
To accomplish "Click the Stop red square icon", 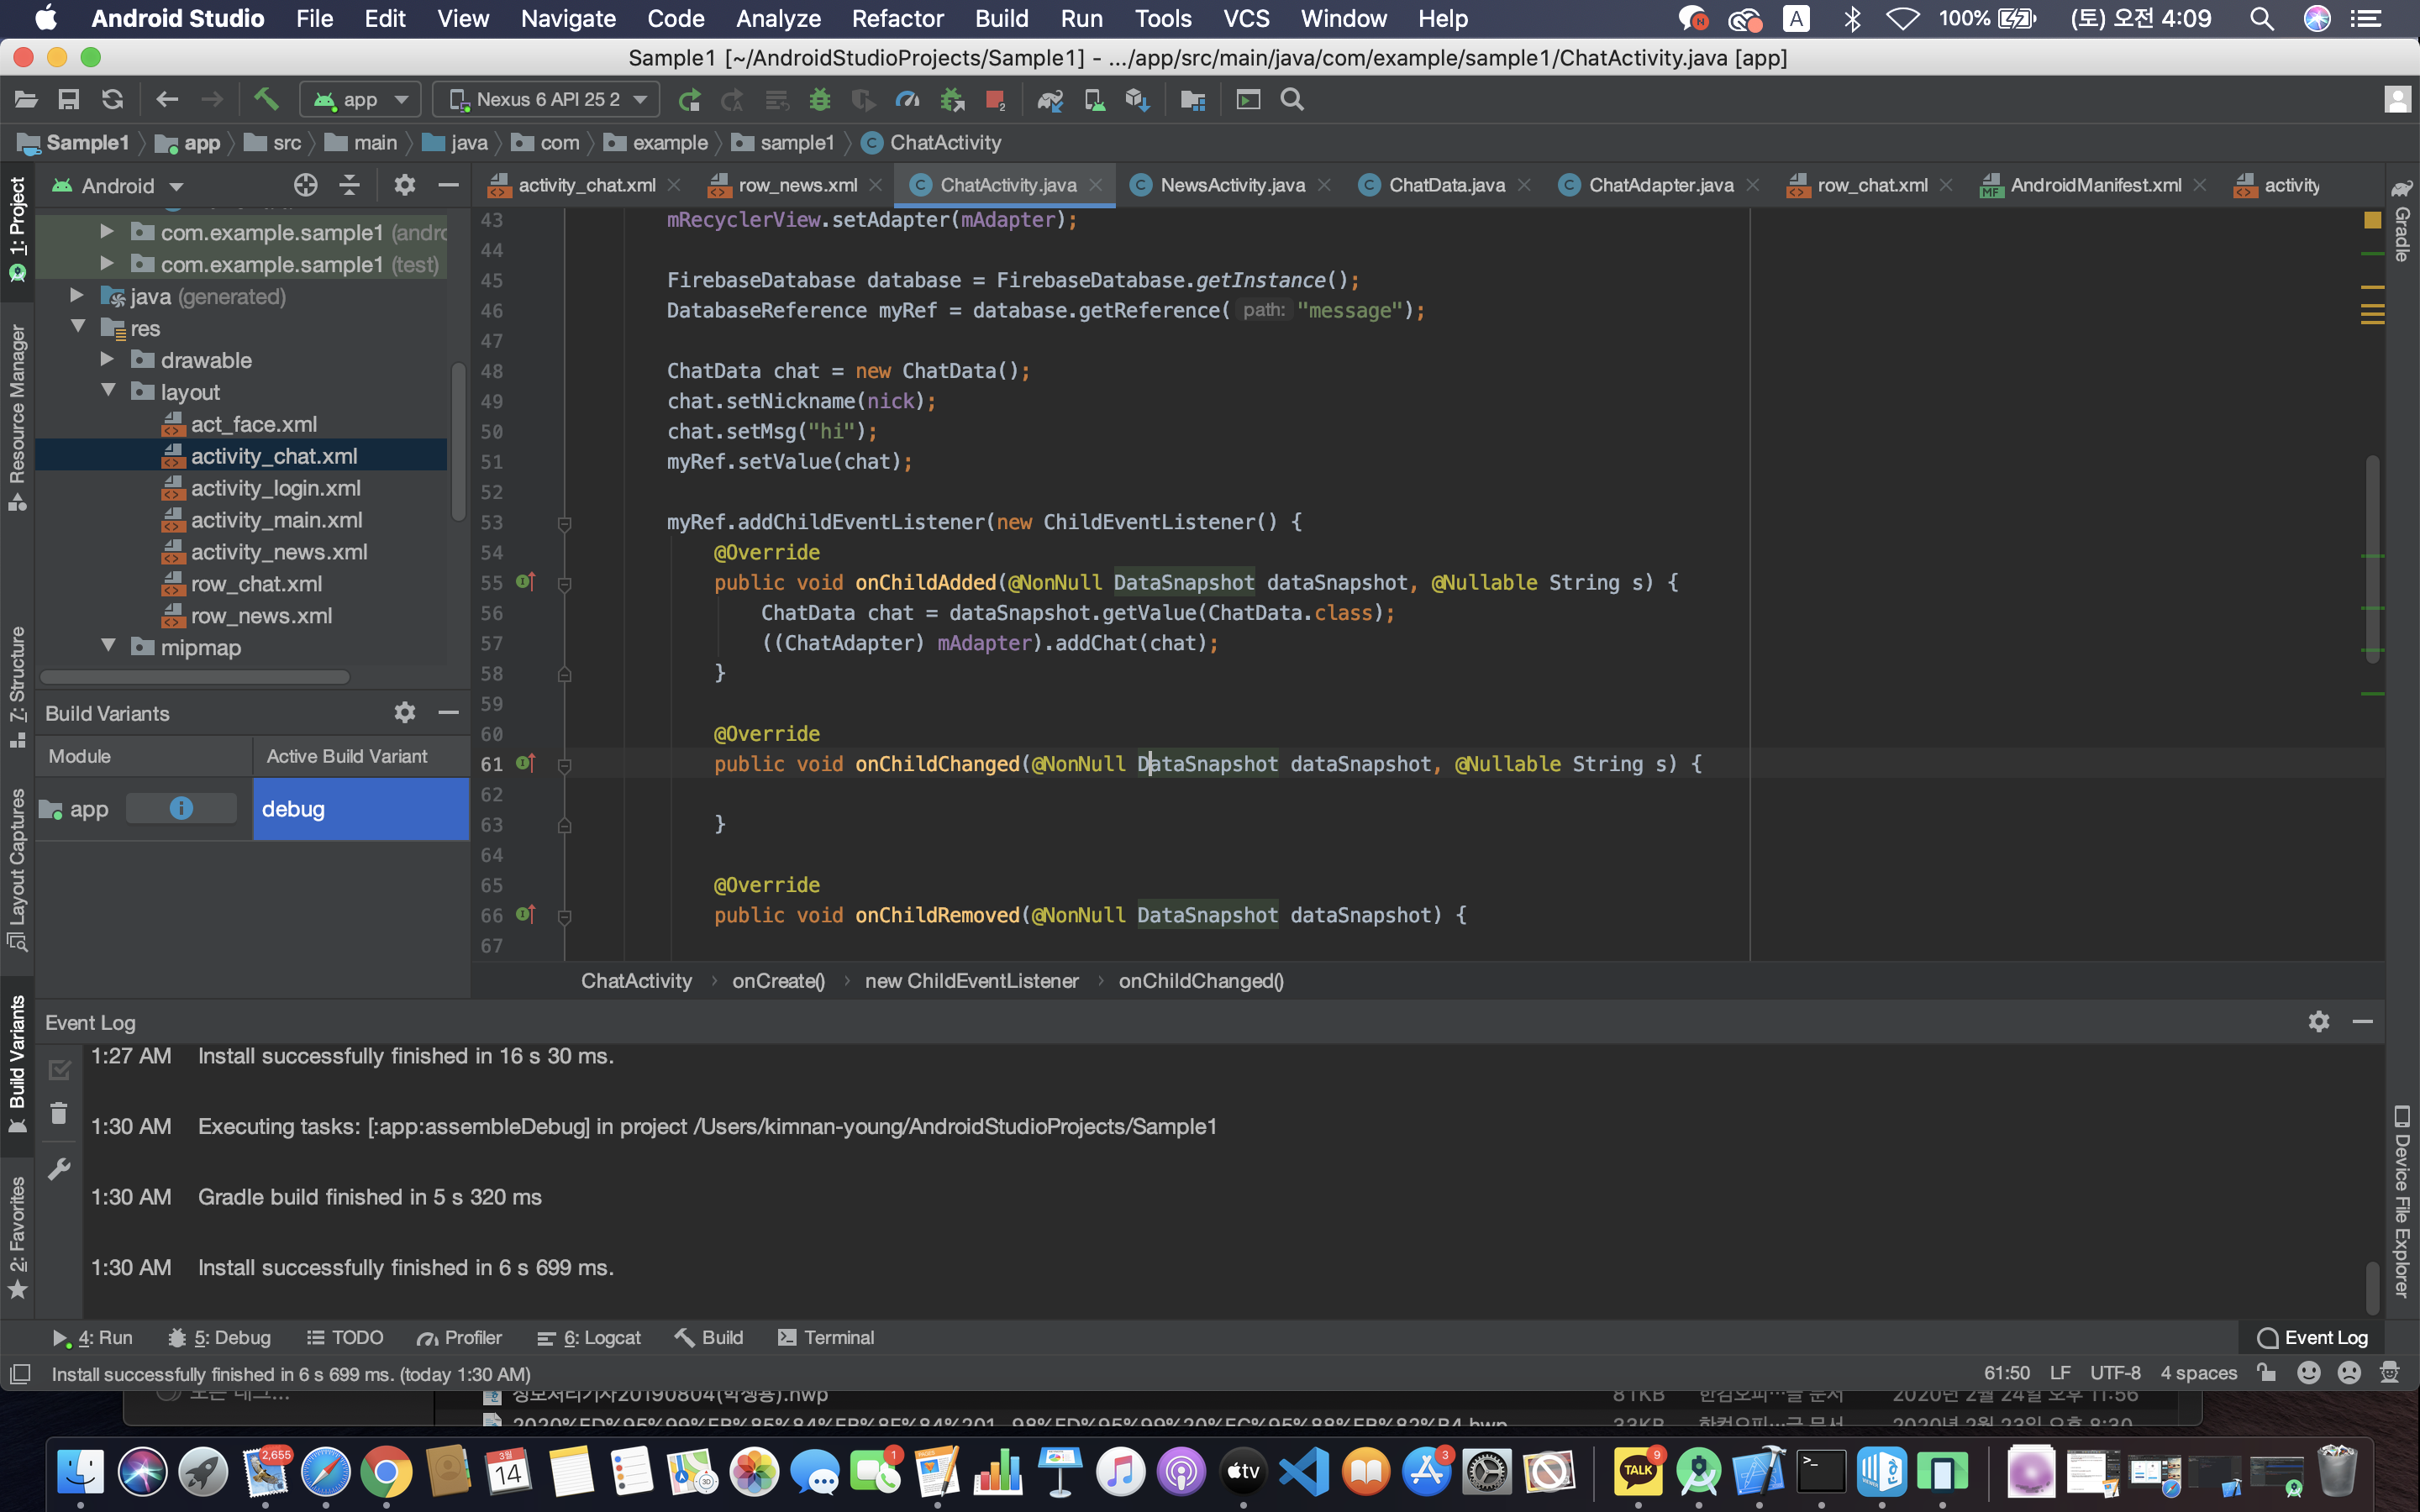I will 994,99.
